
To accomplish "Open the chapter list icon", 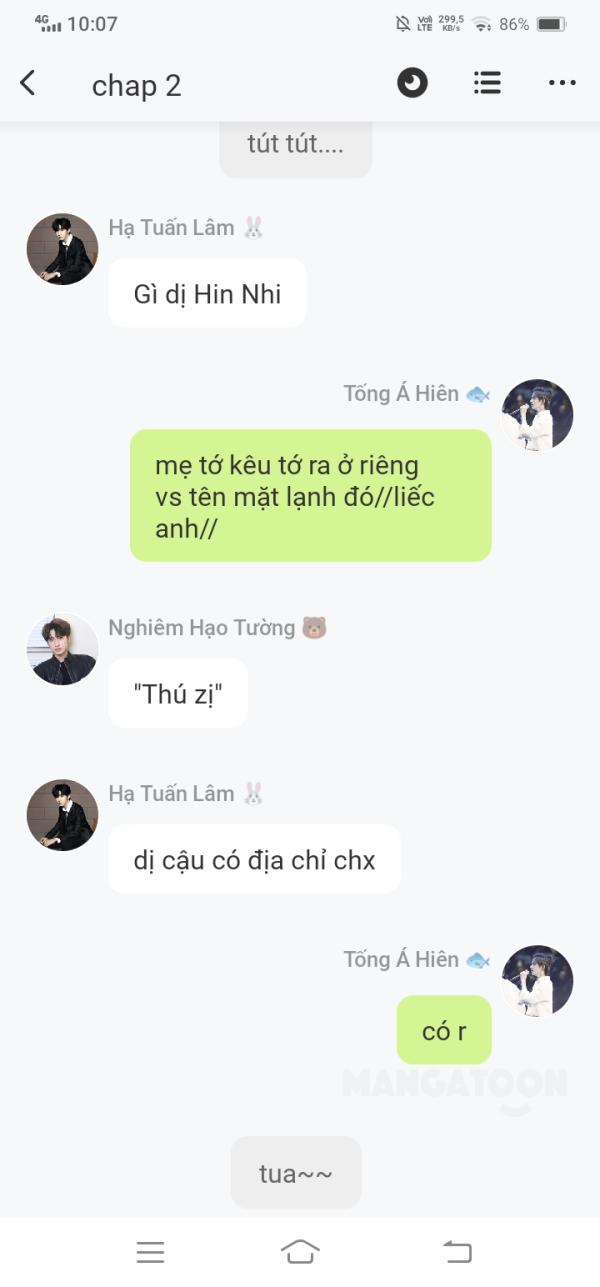I will (x=487, y=83).
